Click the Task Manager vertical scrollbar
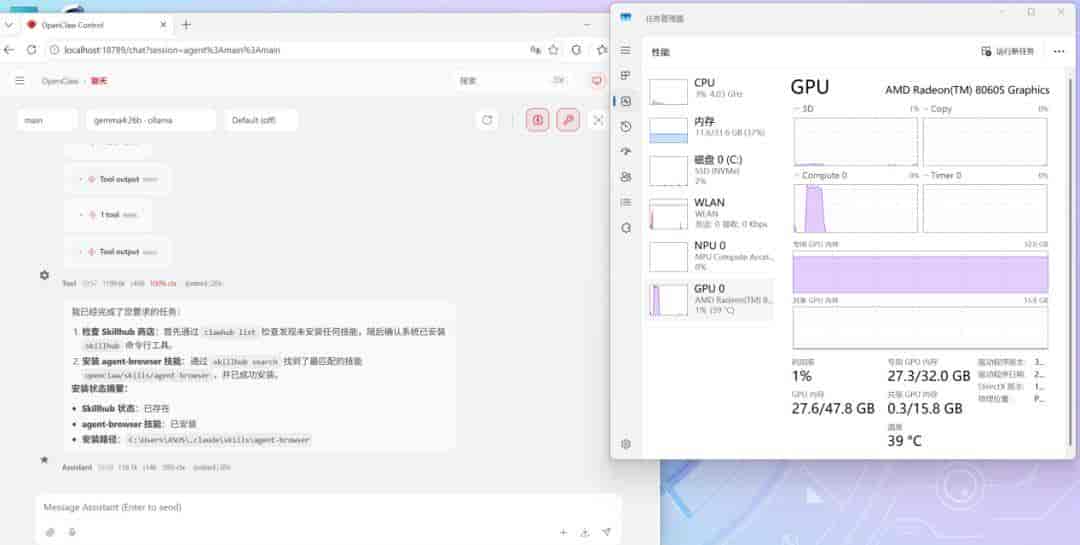The image size is (1080, 545). [x=1070, y=262]
